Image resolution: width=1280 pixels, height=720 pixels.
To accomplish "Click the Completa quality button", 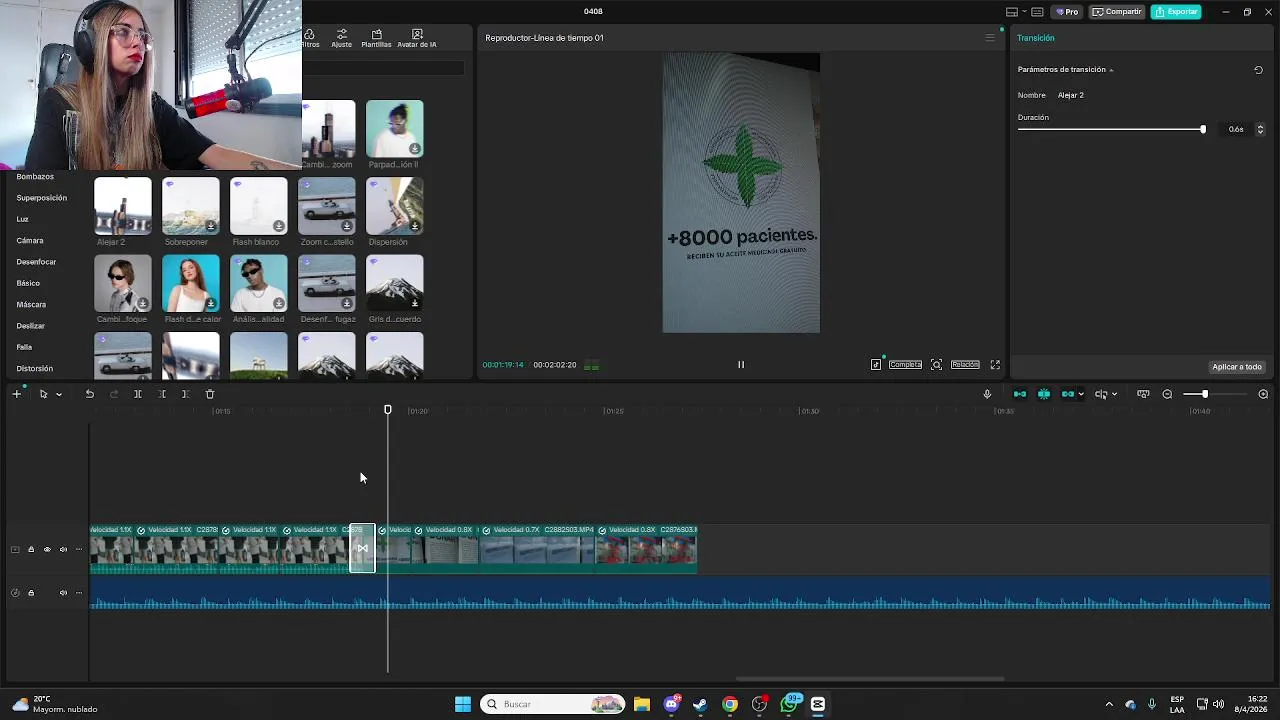I will [905, 365].
